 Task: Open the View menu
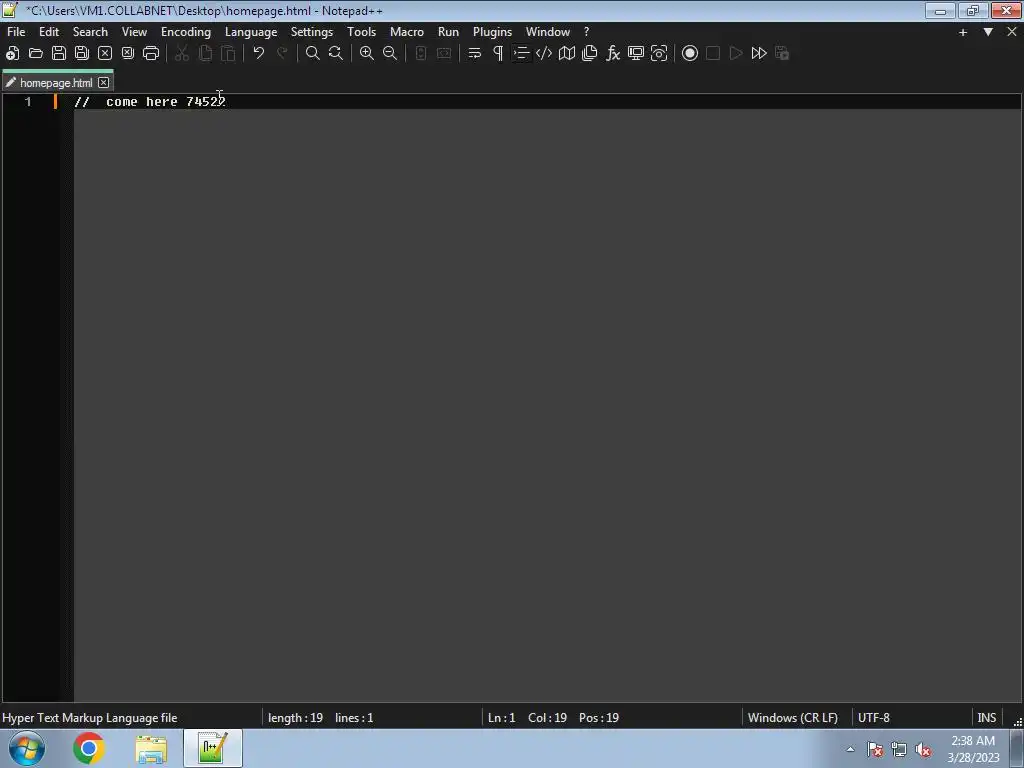135,32
